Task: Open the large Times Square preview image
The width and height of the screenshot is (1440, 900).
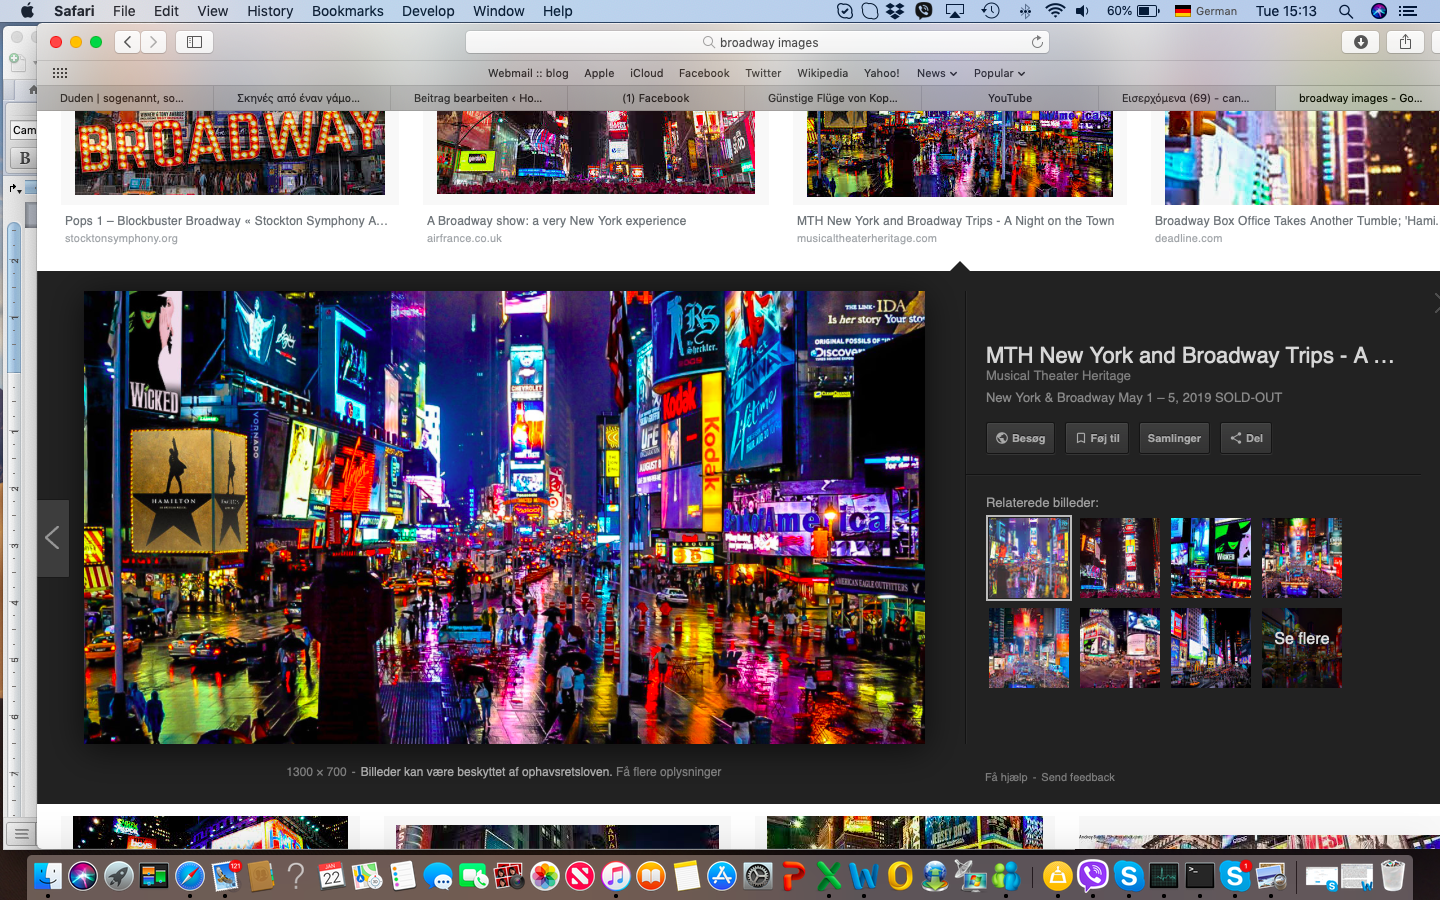Action: pyautogui.click(x=504, y=517)
